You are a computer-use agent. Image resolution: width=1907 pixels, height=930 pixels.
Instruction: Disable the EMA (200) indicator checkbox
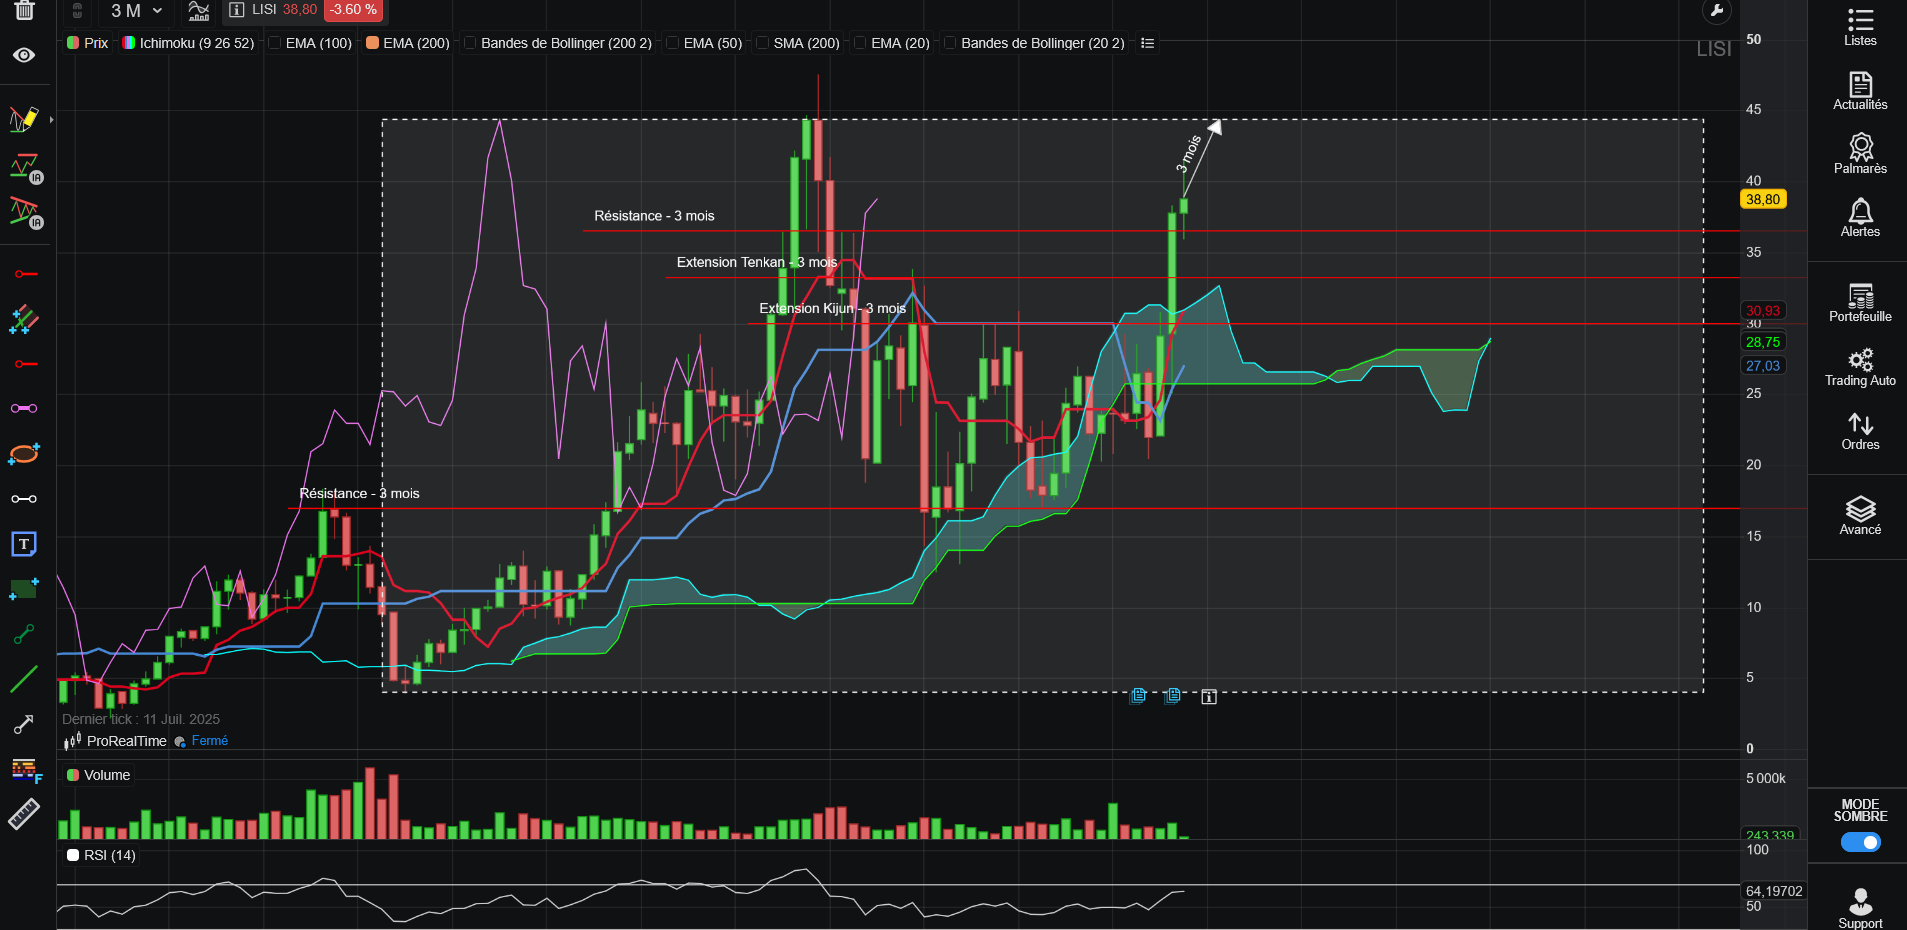coord(372,43)
